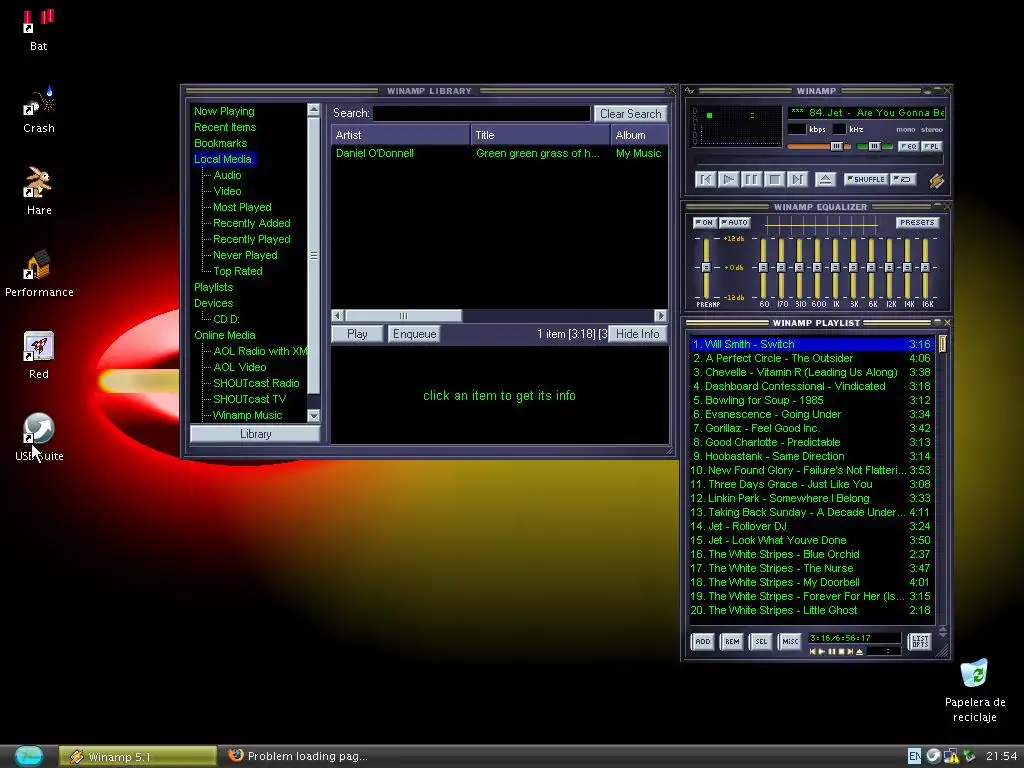
Task: Click into the library Search field
Action: (x=481, y=114)
